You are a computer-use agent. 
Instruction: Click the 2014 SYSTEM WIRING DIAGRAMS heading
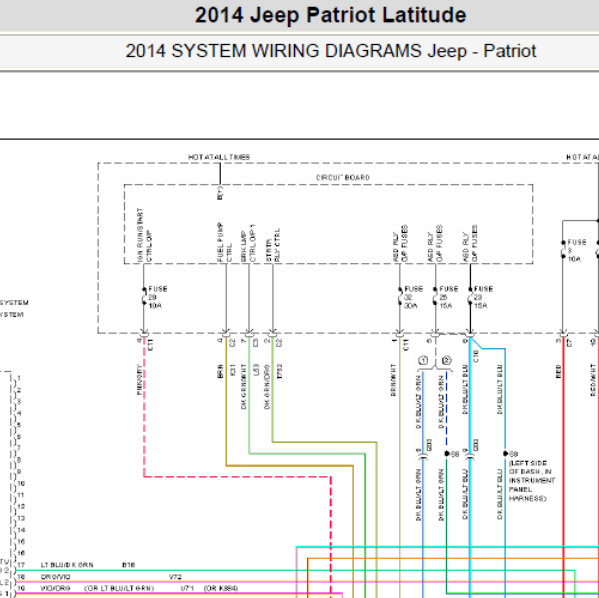click(331, 51)
